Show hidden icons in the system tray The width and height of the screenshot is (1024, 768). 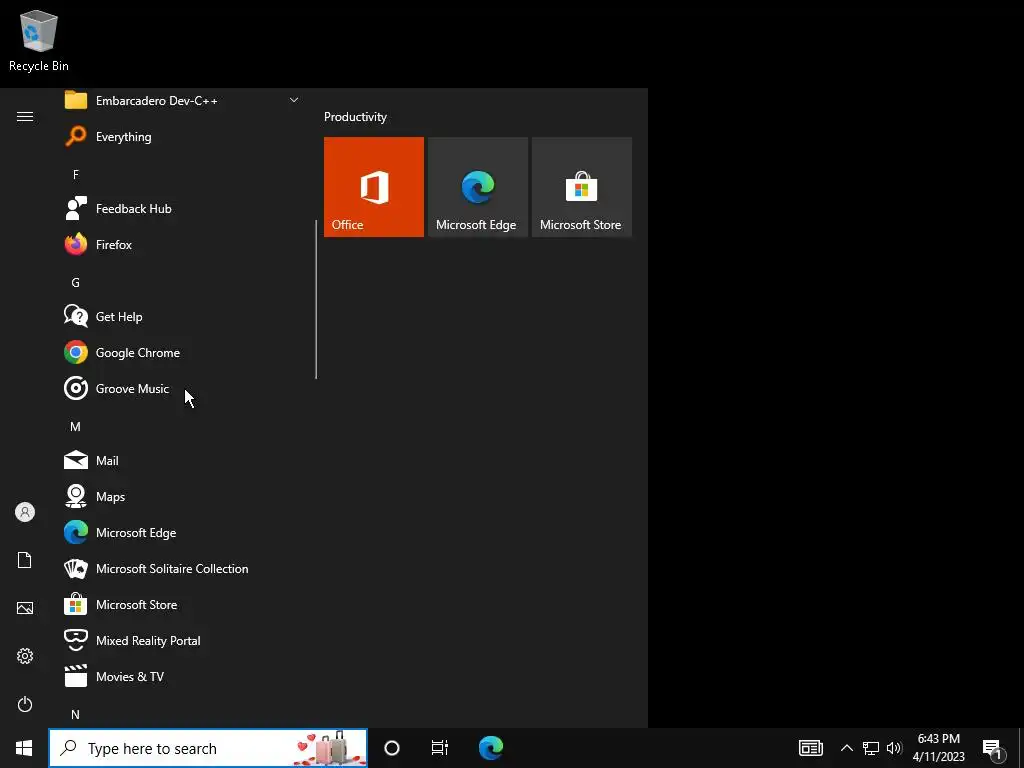[846, 748]
